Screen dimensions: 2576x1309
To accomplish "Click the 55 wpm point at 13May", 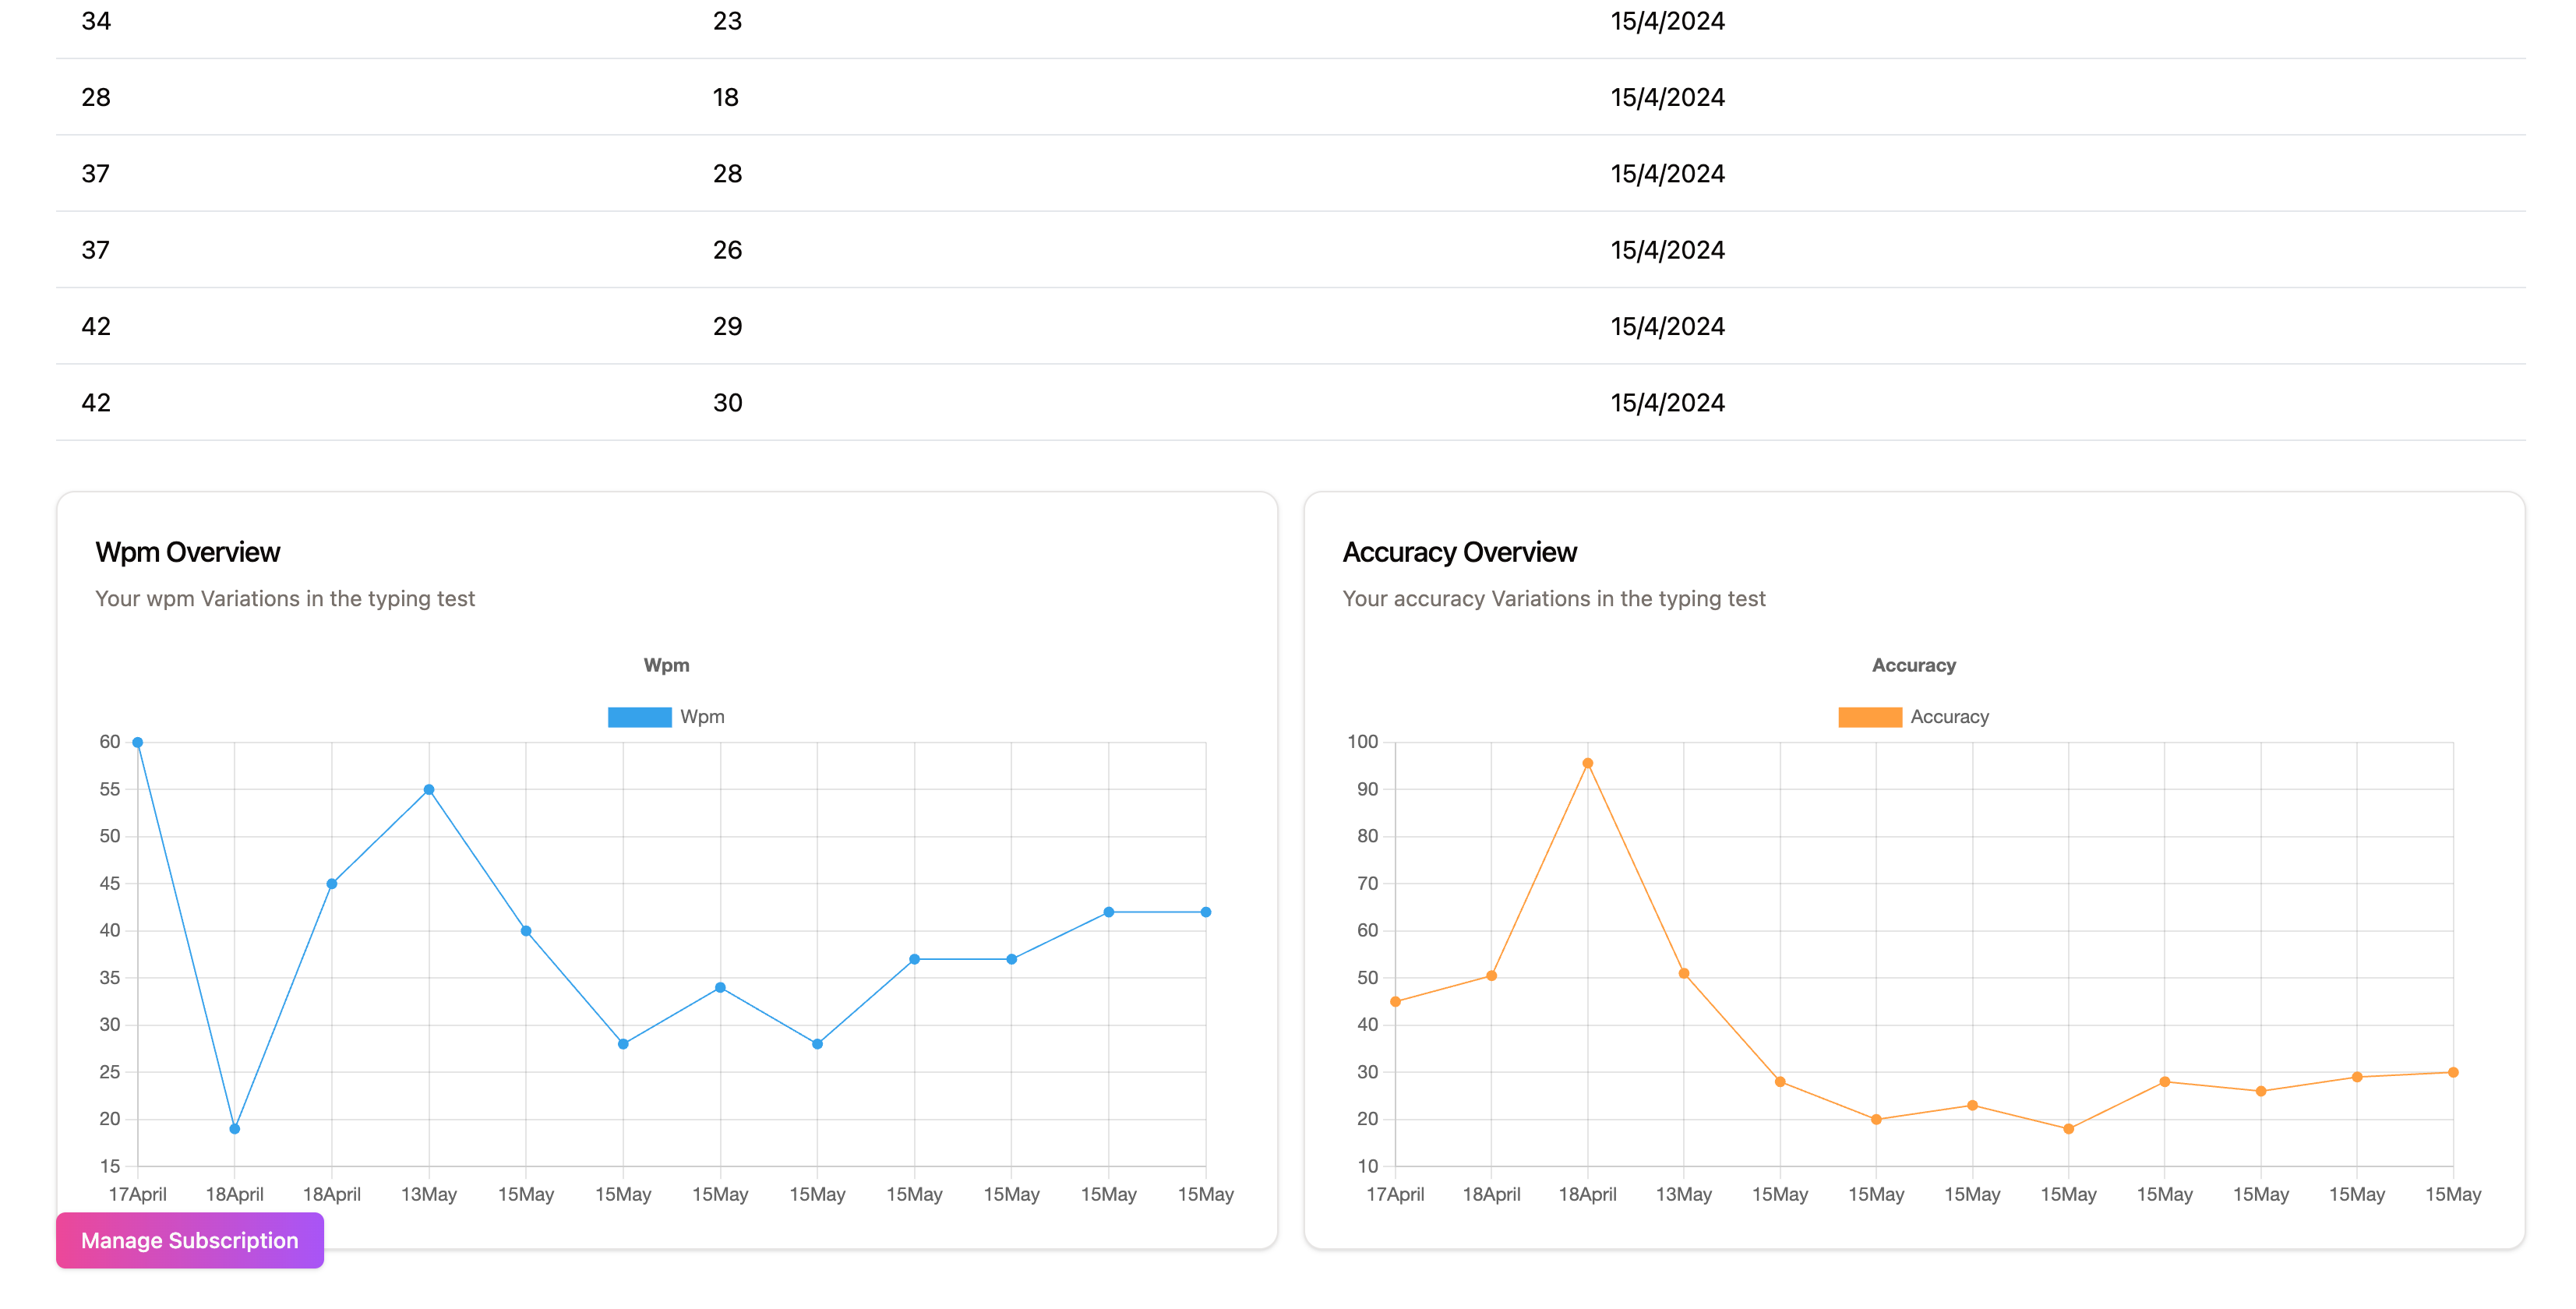I will point(429,790).
